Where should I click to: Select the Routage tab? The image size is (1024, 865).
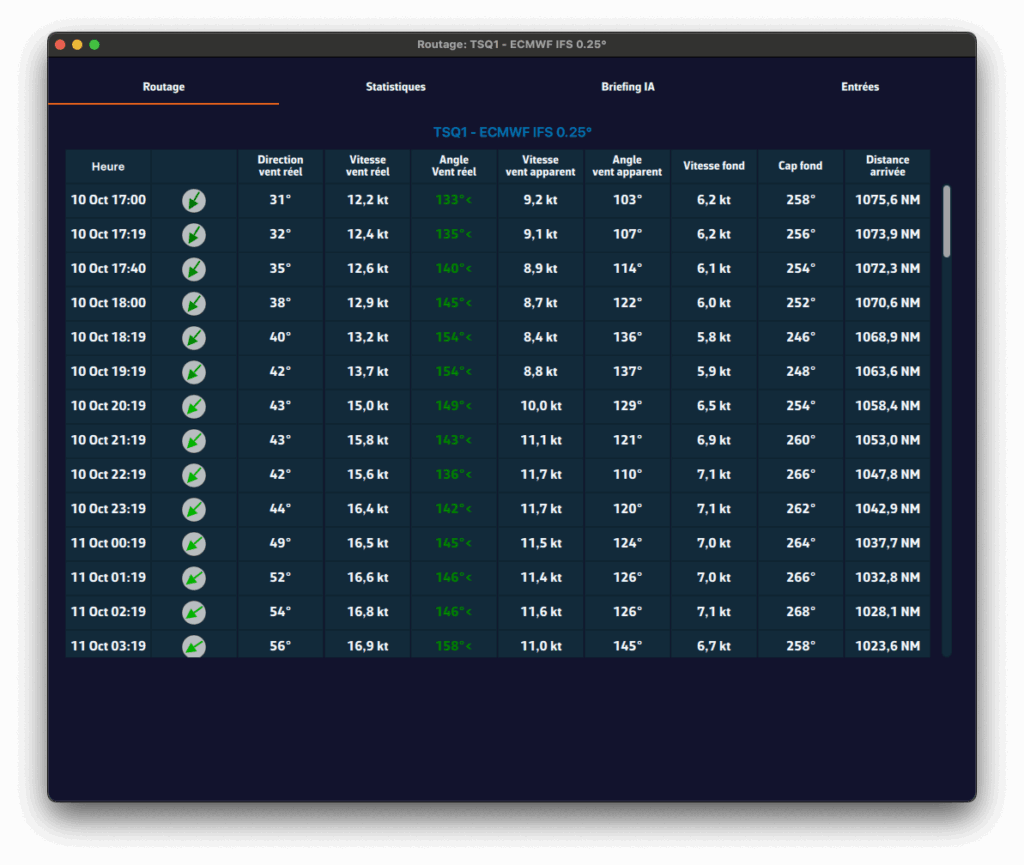click(x=163, y=87)
